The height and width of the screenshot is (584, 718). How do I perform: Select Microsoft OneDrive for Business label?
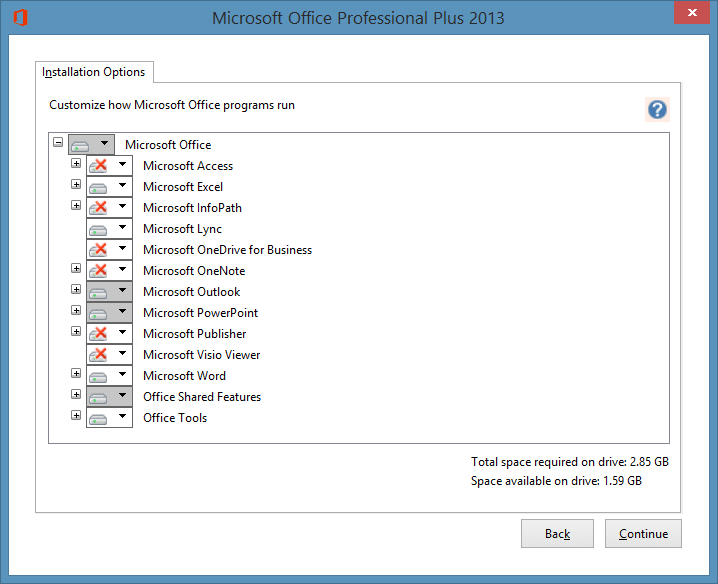pos(227,250)
